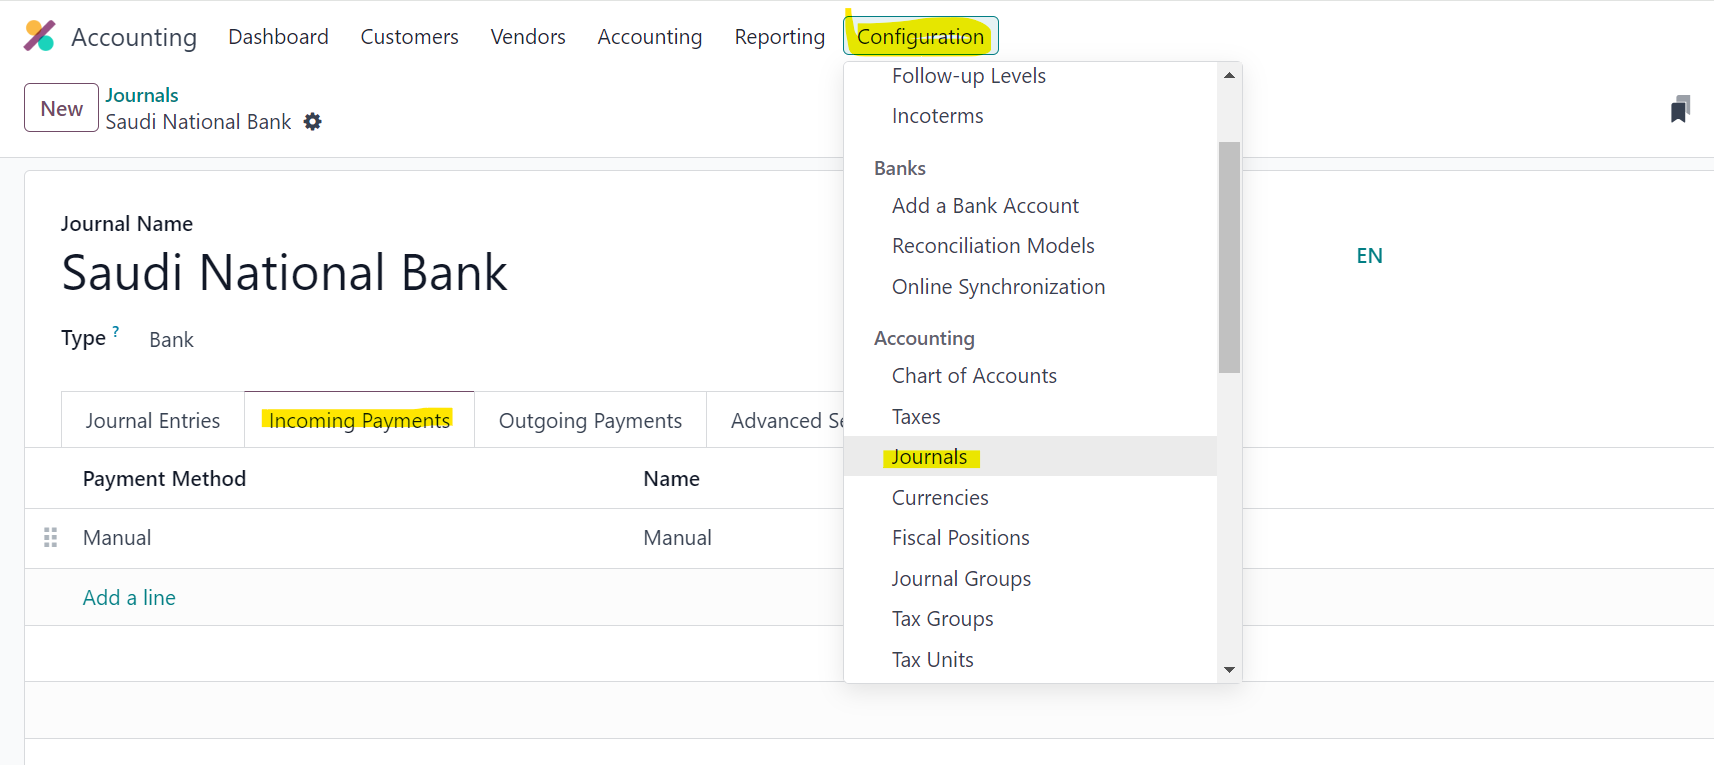Click the Accounting app title
1714x765 pixels.
tap(134, 37)
